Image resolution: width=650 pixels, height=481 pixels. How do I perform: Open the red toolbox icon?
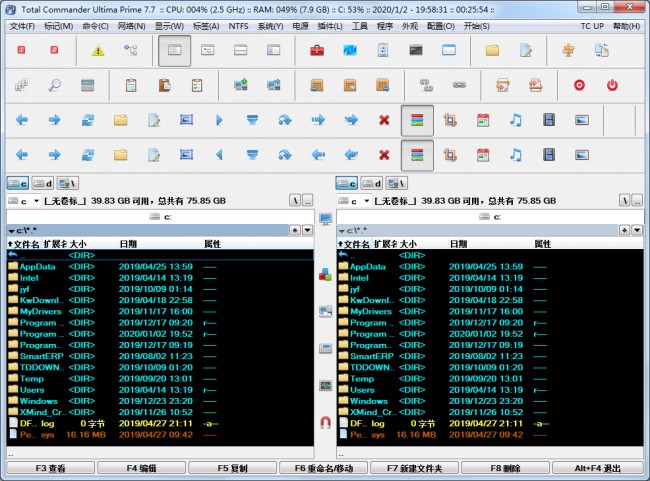[x=317, y=51]
